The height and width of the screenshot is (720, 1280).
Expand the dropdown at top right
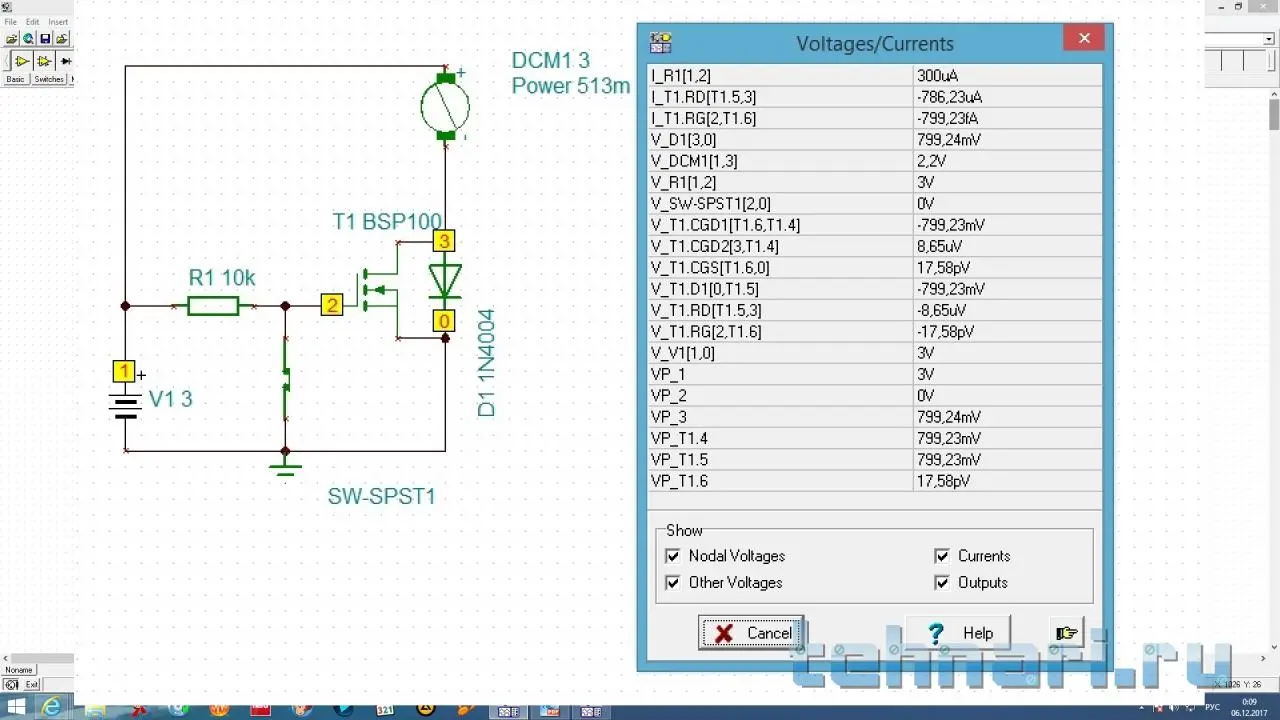pyautogui.click(x=1268, y=39)
